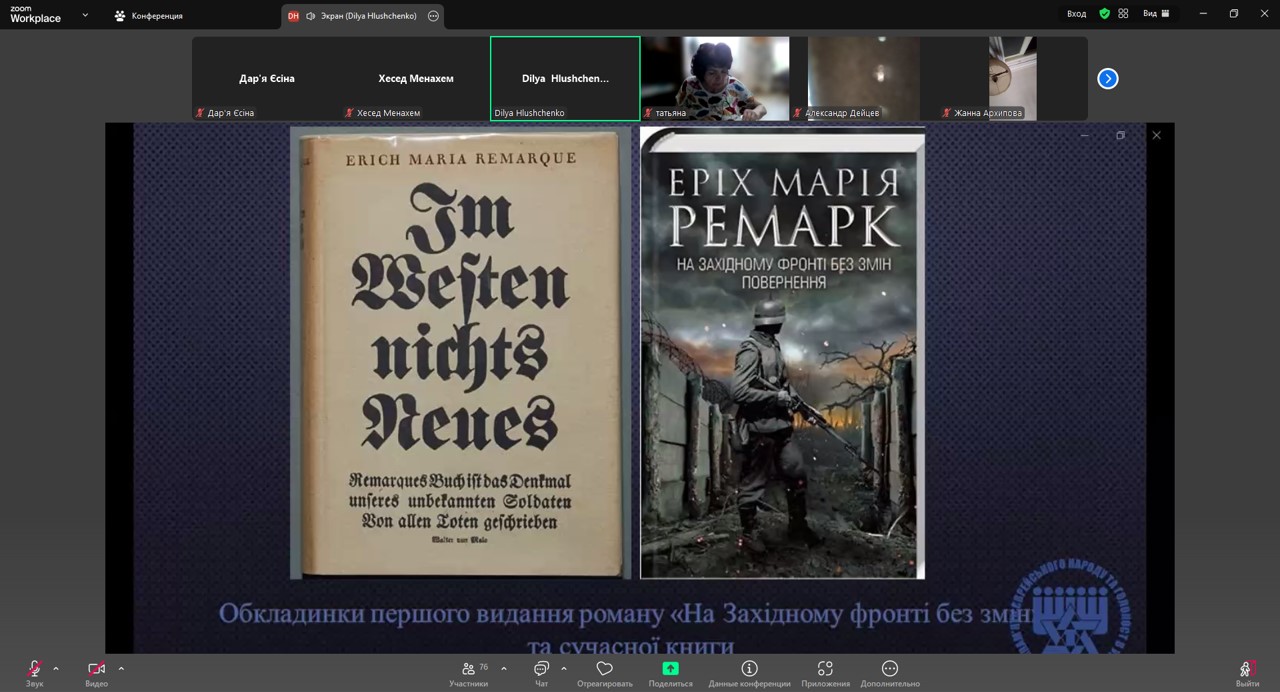Select Dilya Hlushchenko active speaker tile

pyautogui.click(x=565, y=79)
